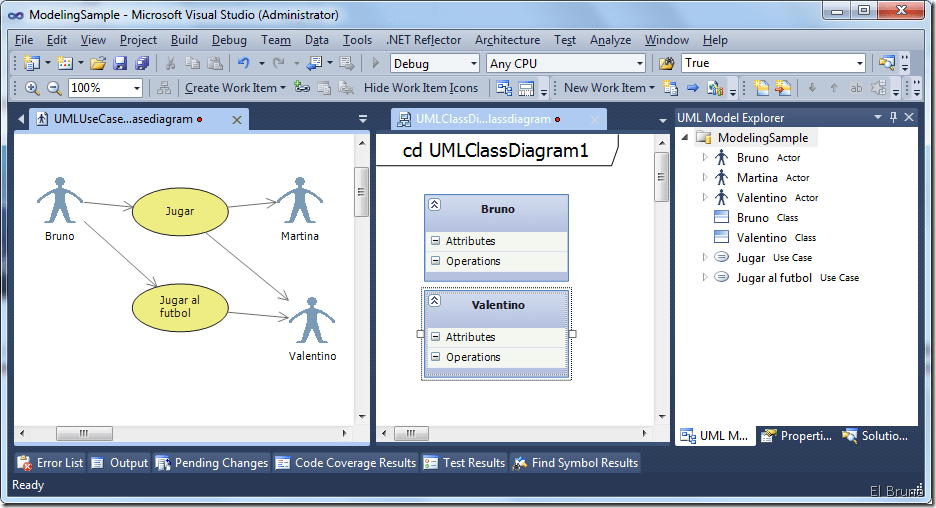This screenshot has width=936, height=508.
Task: Toggle auto-hide pin on UML Model Explorer
Action: (892, 117)
